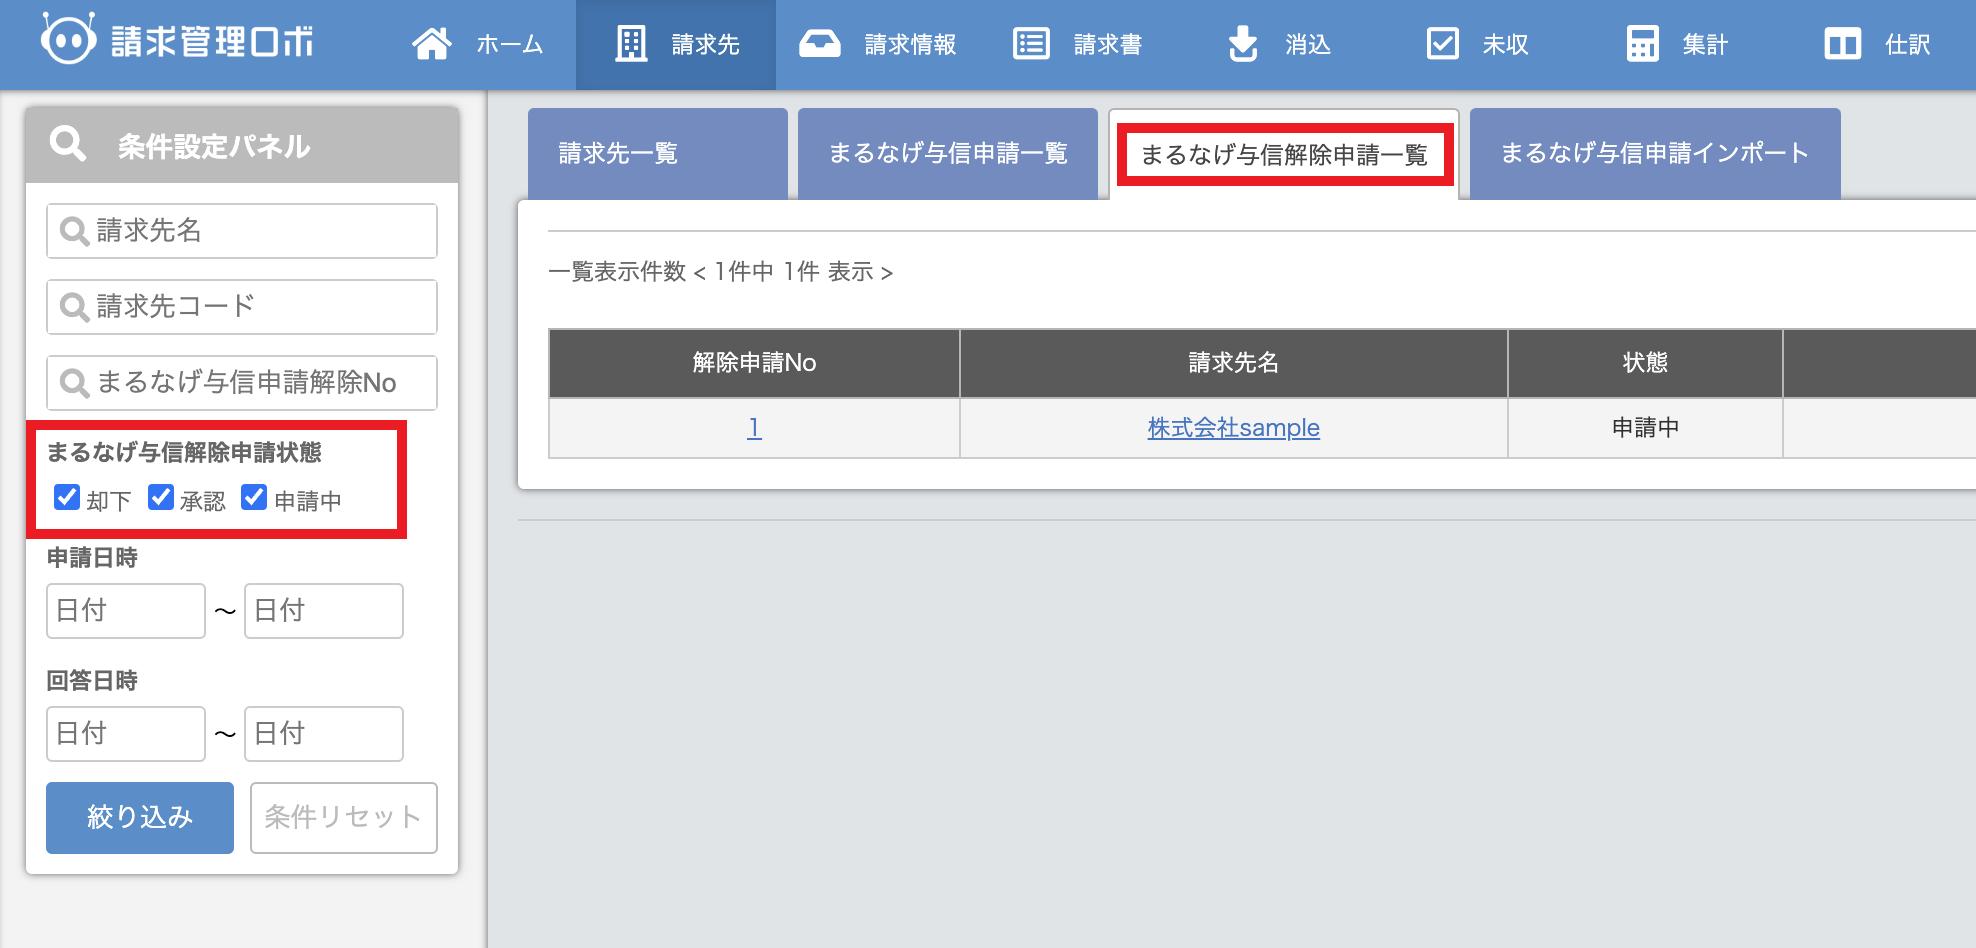Image resolution: width=1976 pixels, height=948 pixels.
Task: Switch to the まるなげ与信申請一覧 tab
Action: 948,154
